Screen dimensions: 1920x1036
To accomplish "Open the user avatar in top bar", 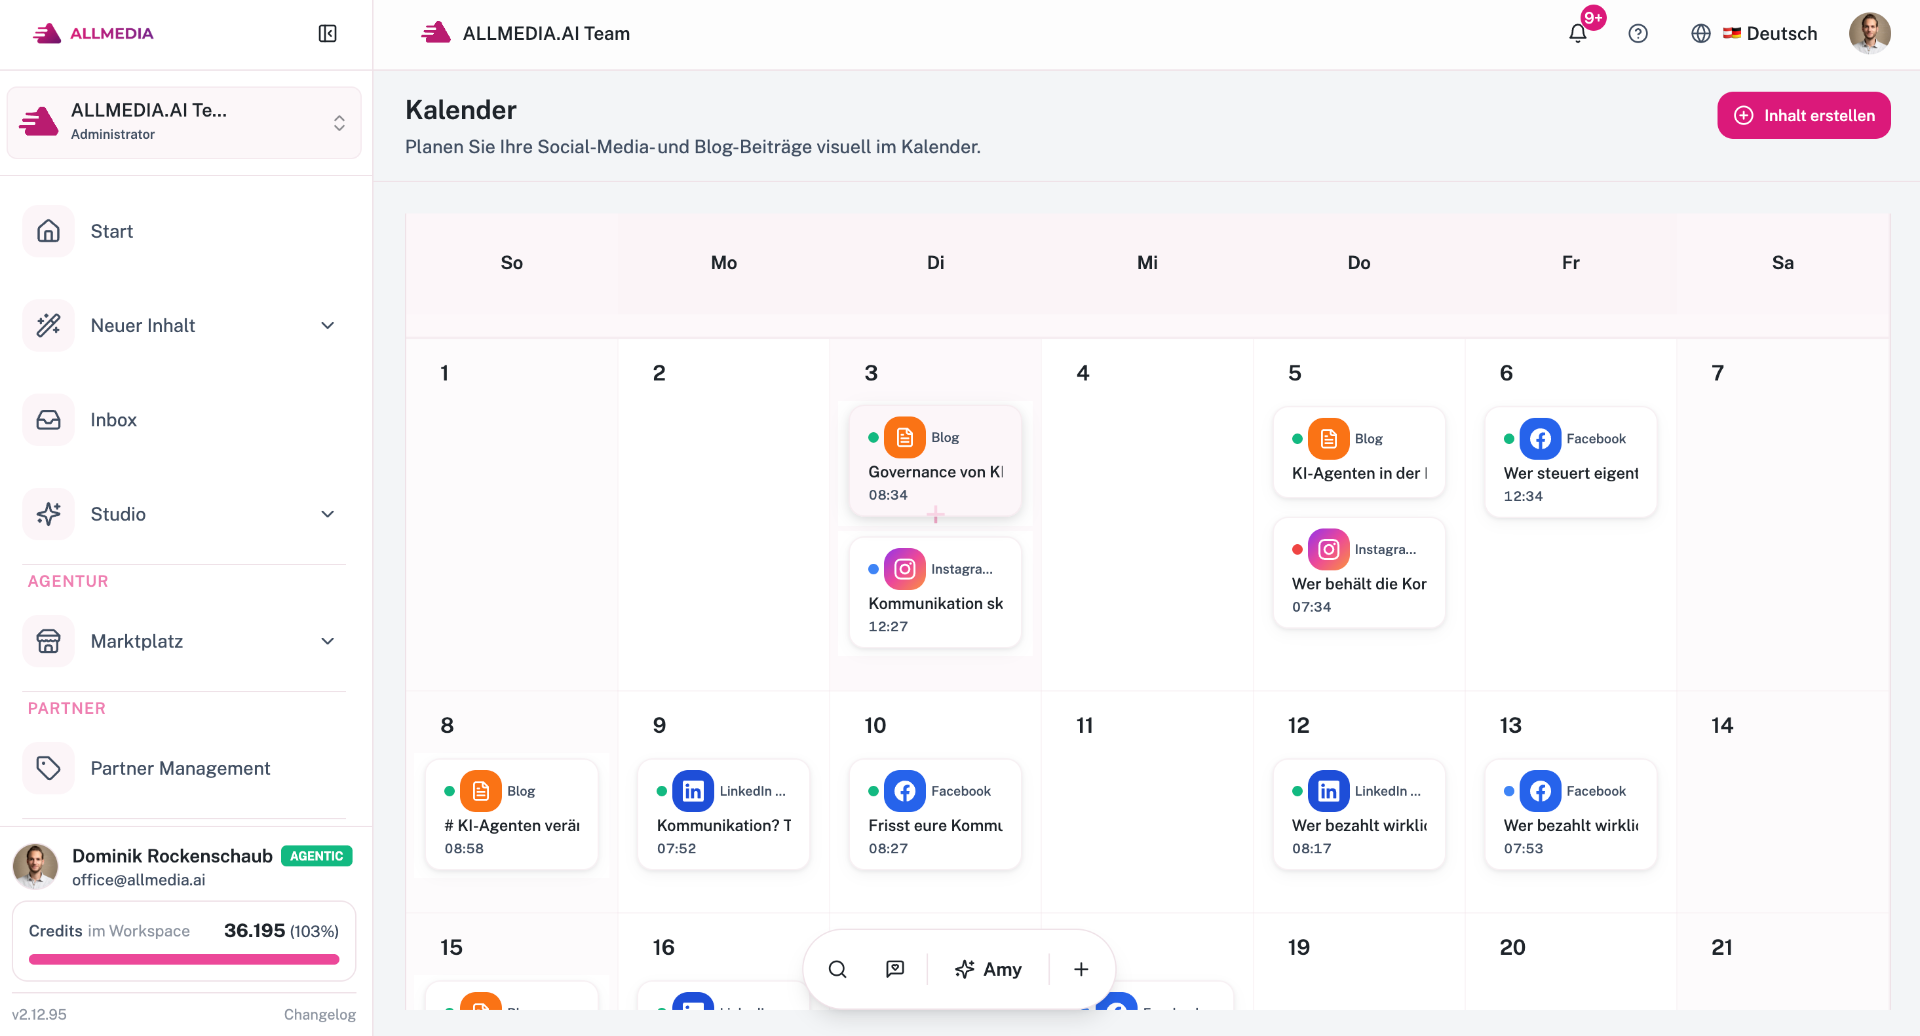I will [x=1869, y=33].
